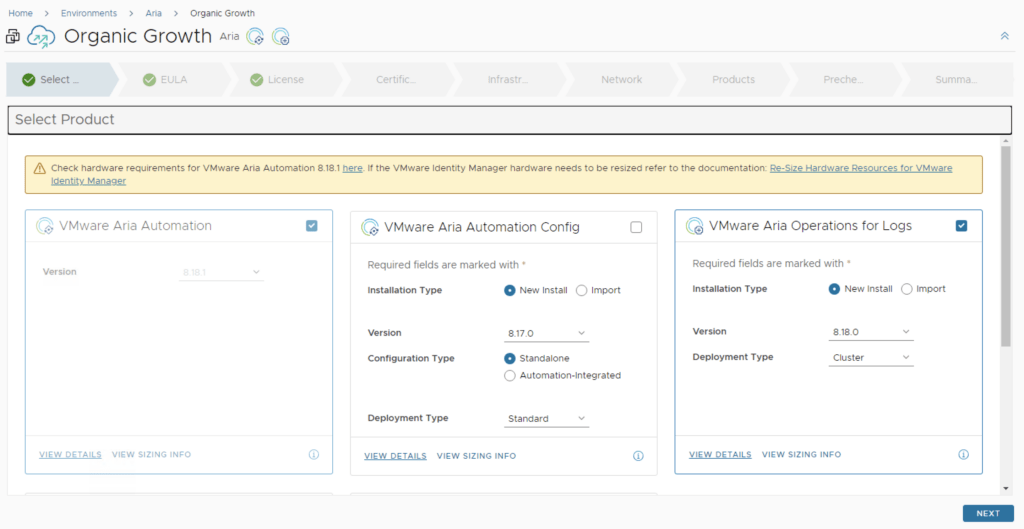Image resolution: width=1024 pixels, height=529 pixels.
Task: Select Import for Aria Automation Config
Action: point(582,290)
